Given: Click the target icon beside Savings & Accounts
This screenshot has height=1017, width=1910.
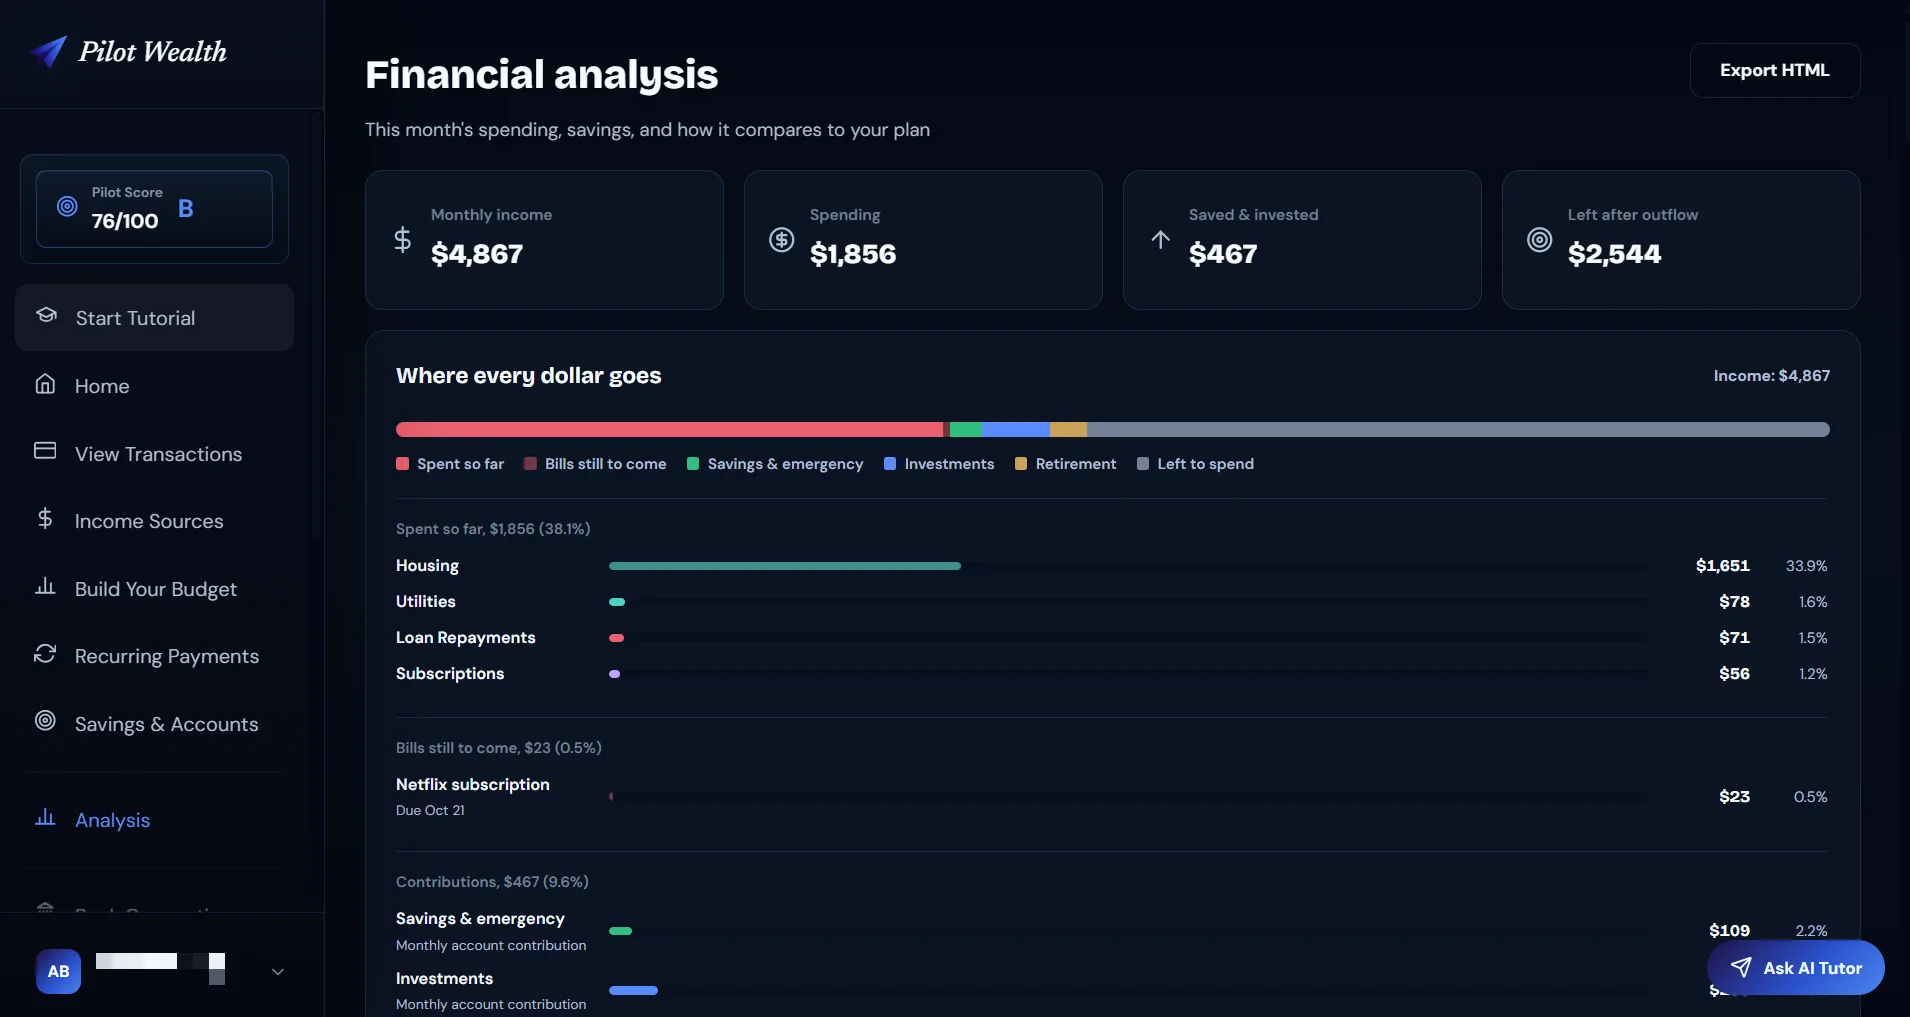Looking at the screenshot, I should pos(45,721).
